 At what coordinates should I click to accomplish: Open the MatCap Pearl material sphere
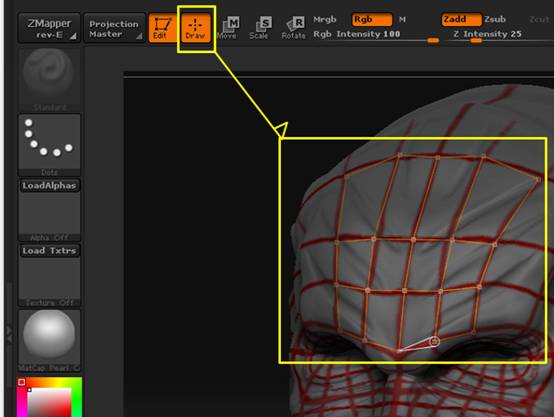coord(49,341)
